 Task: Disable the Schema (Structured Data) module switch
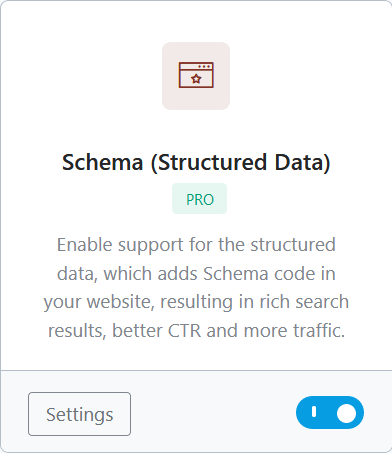330,412
